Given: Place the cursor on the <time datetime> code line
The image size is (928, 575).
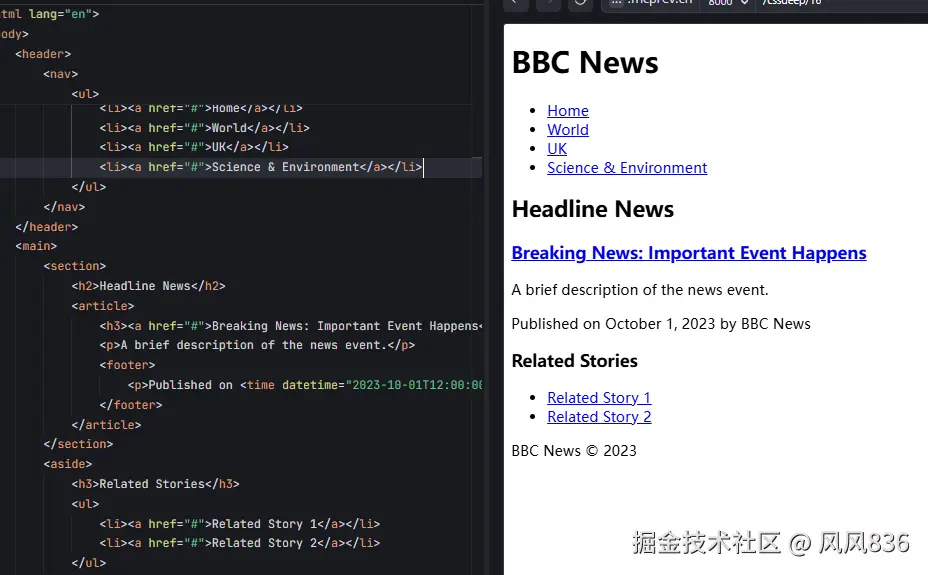Looking at the screenshot, I should (305, 385).
